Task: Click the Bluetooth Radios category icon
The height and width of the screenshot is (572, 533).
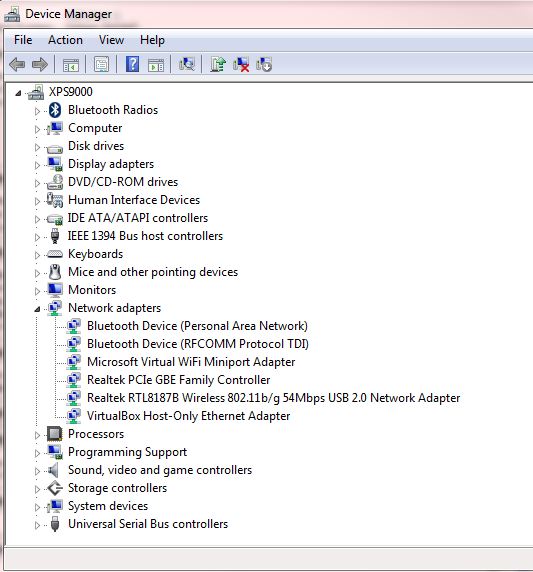Action: point(55,110)
